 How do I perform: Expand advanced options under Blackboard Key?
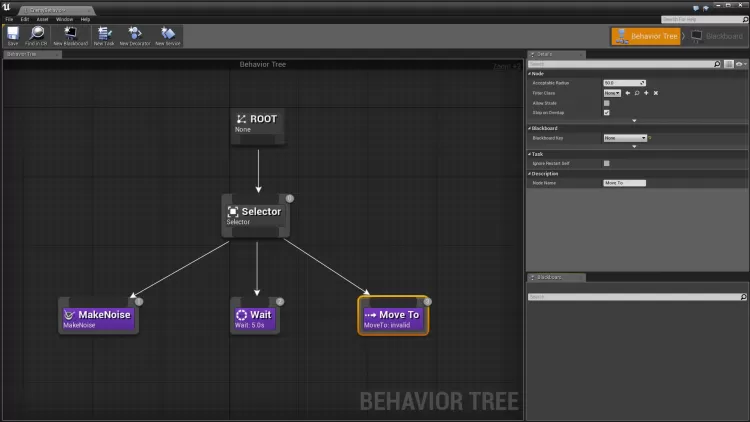(x=634, y=146)
